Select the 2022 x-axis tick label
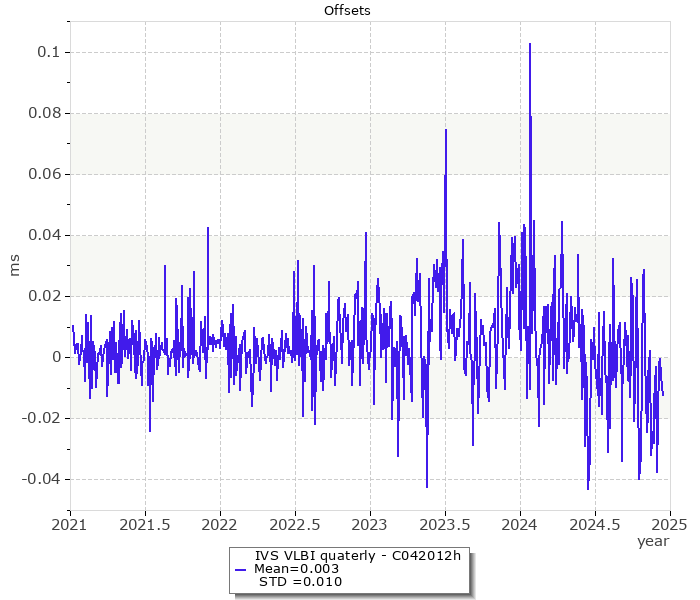The height and width of the screenshot is (600, 700). 219,524
